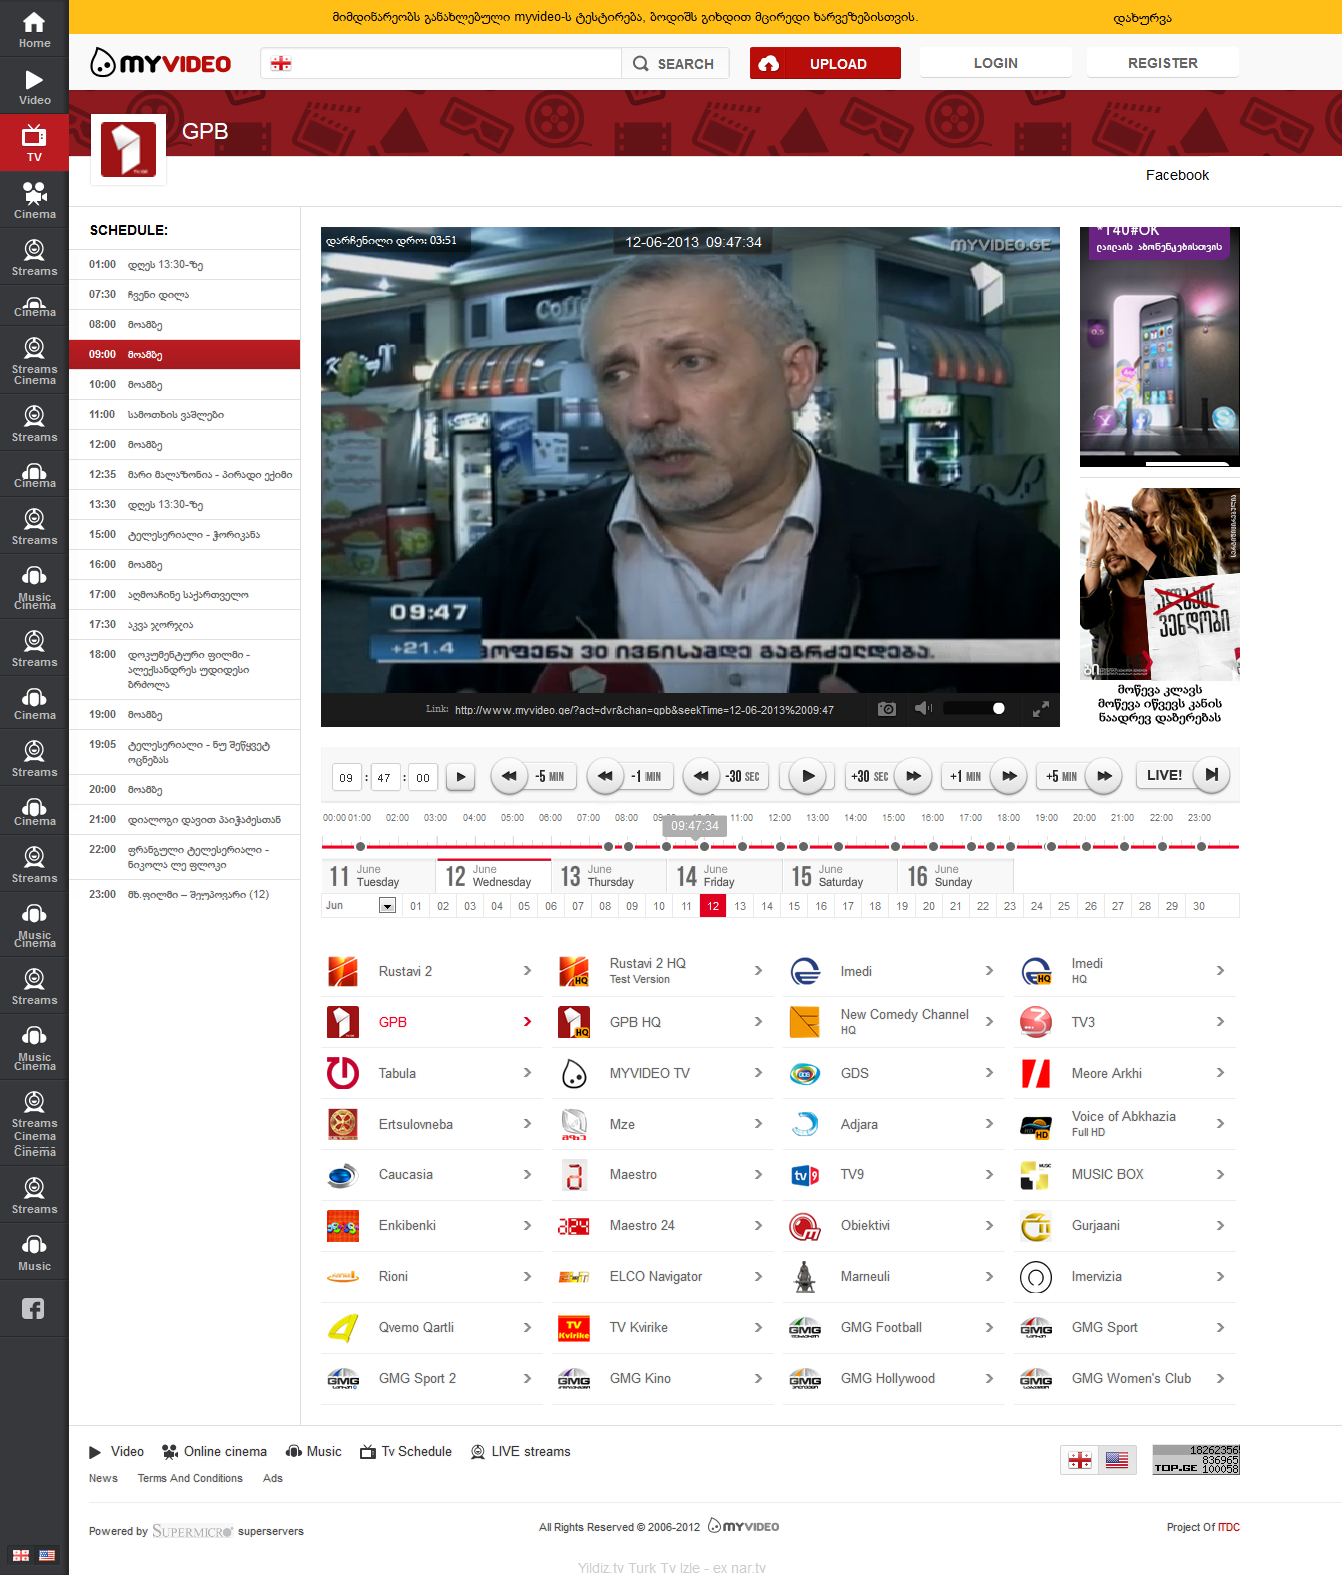Click the hour input field showing 09

point(346,777)
